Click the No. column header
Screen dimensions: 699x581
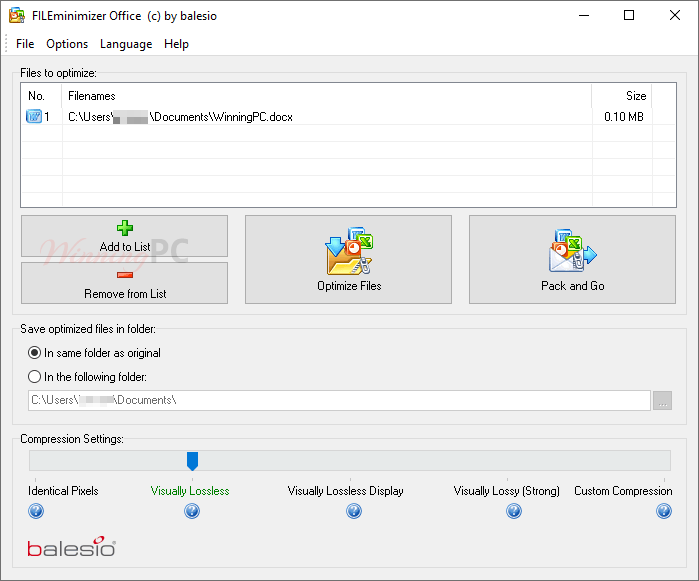point(41,96)
